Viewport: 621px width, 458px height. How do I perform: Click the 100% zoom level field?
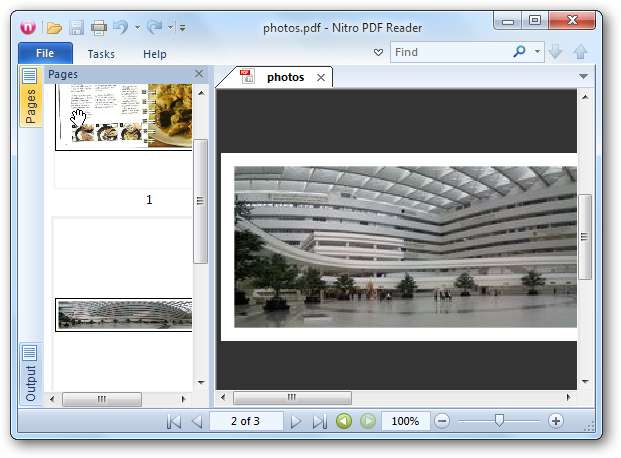406,421
